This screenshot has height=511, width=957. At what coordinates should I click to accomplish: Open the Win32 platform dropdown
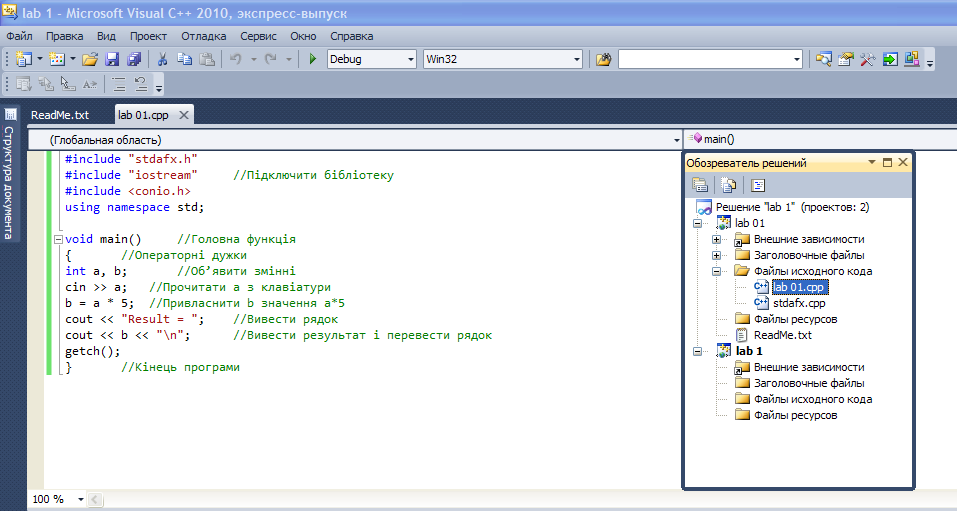click(x=576, y=60)
